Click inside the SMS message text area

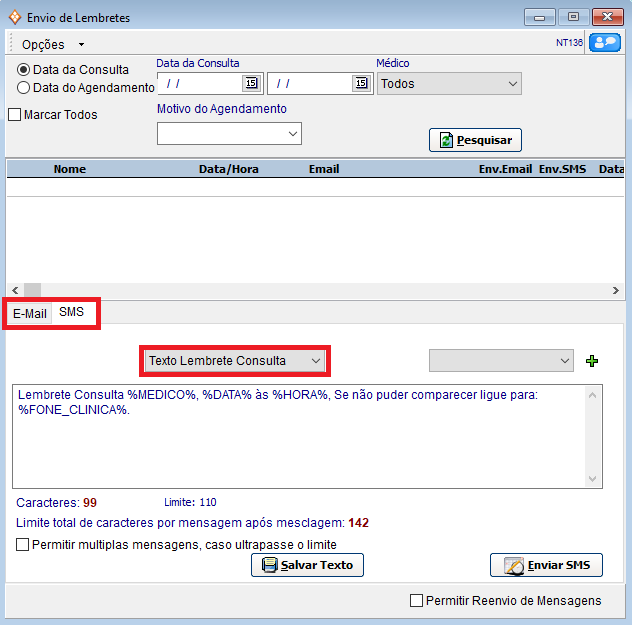point(300,440)
